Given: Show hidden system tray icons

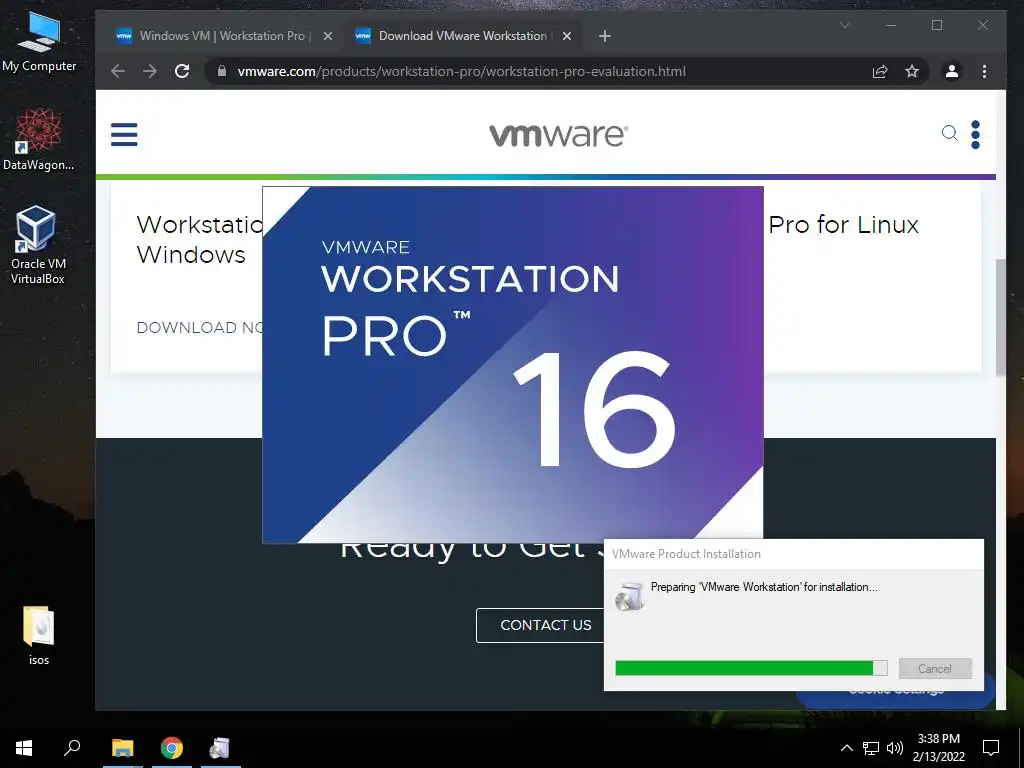Looking at the screenshot, I should (846, 748).
